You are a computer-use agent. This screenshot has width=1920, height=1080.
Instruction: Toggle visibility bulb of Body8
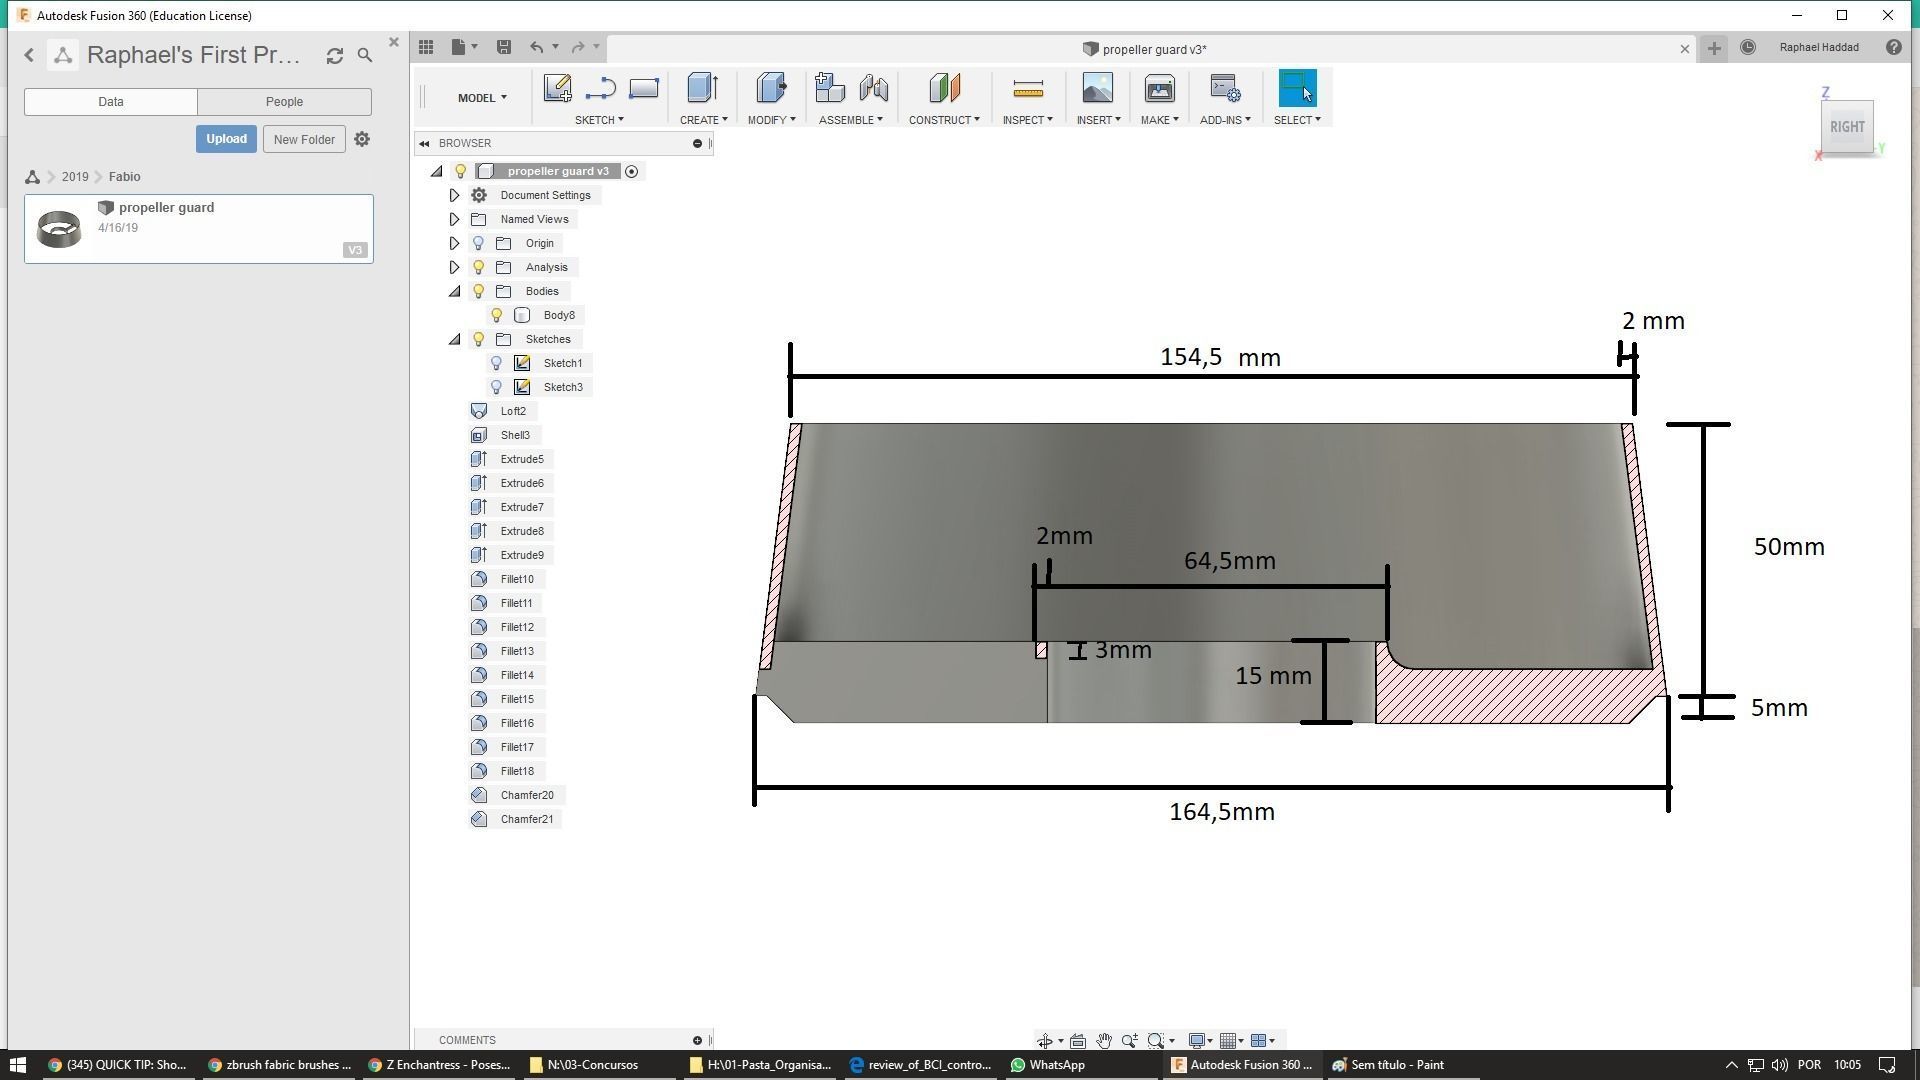pos(497,315)
